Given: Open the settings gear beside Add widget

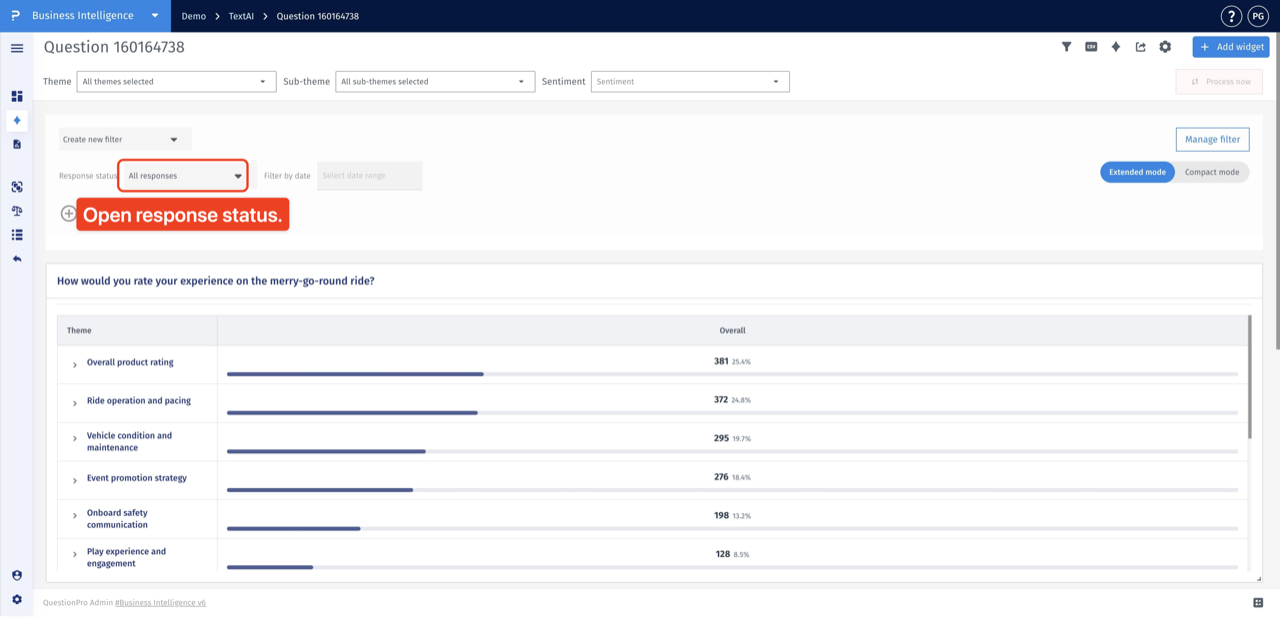Looking at the screenshot, I should pos(1165,47).
